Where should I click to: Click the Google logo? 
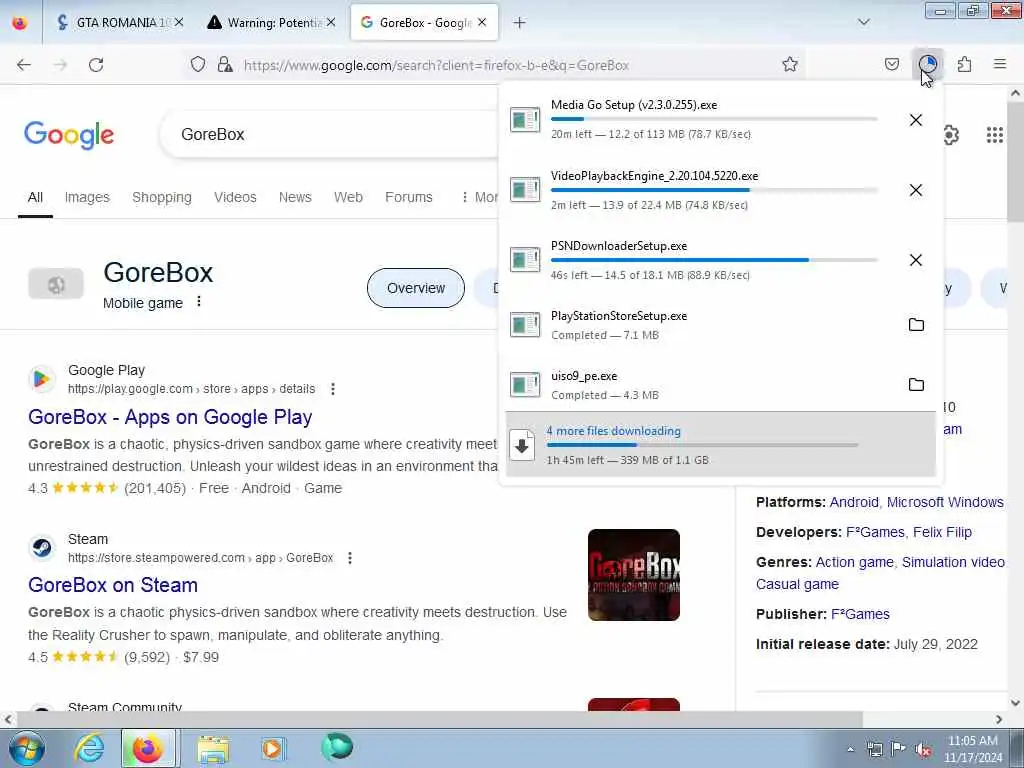coord(69,135)
